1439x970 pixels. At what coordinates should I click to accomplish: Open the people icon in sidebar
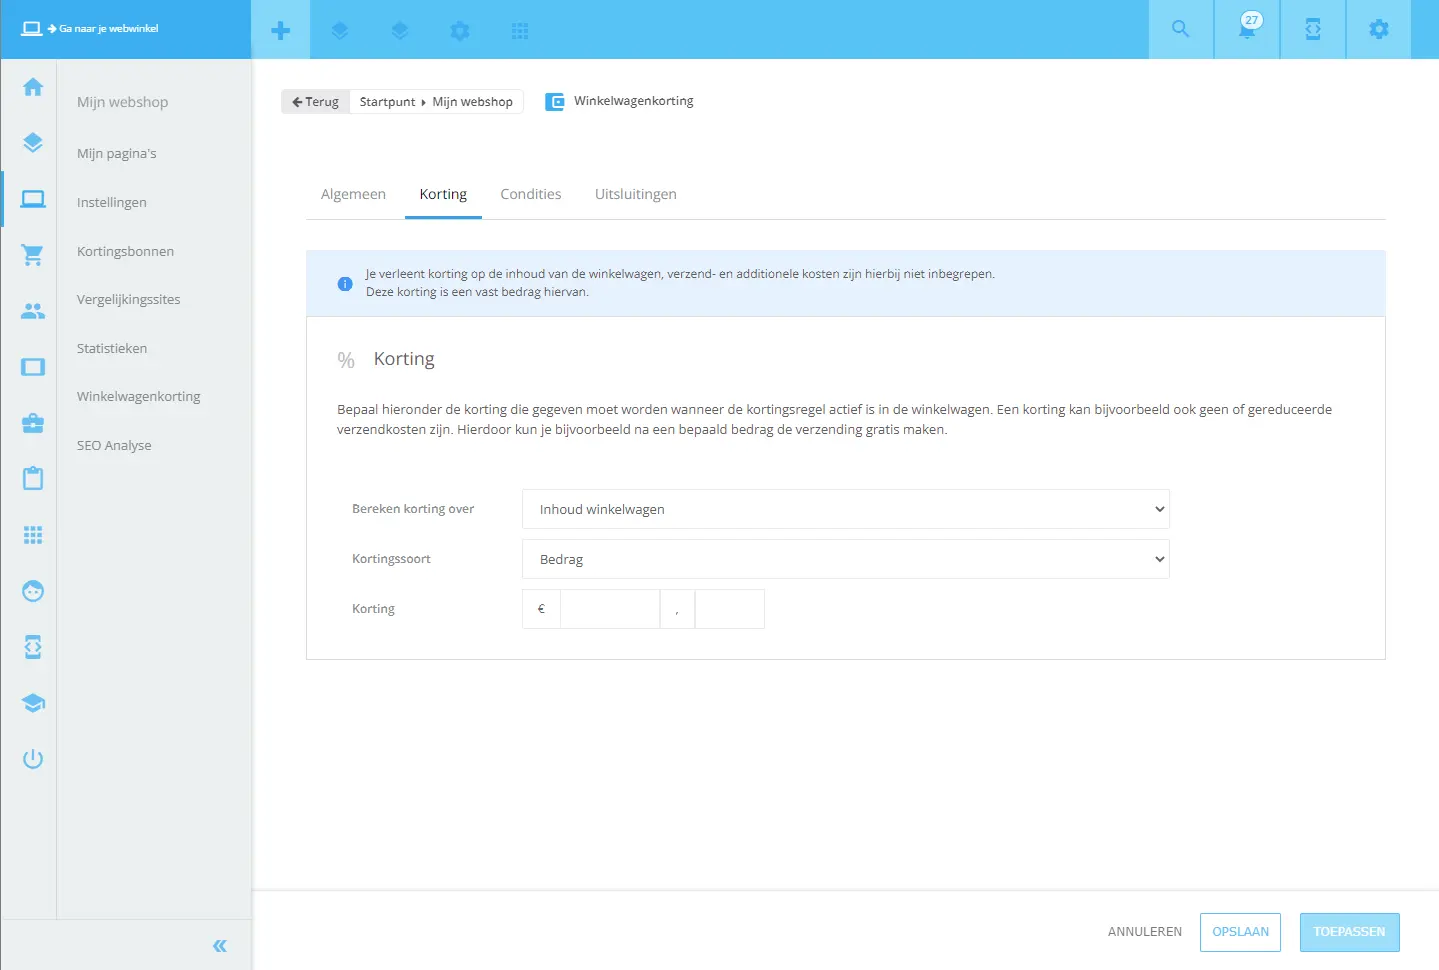click(33, 311)
